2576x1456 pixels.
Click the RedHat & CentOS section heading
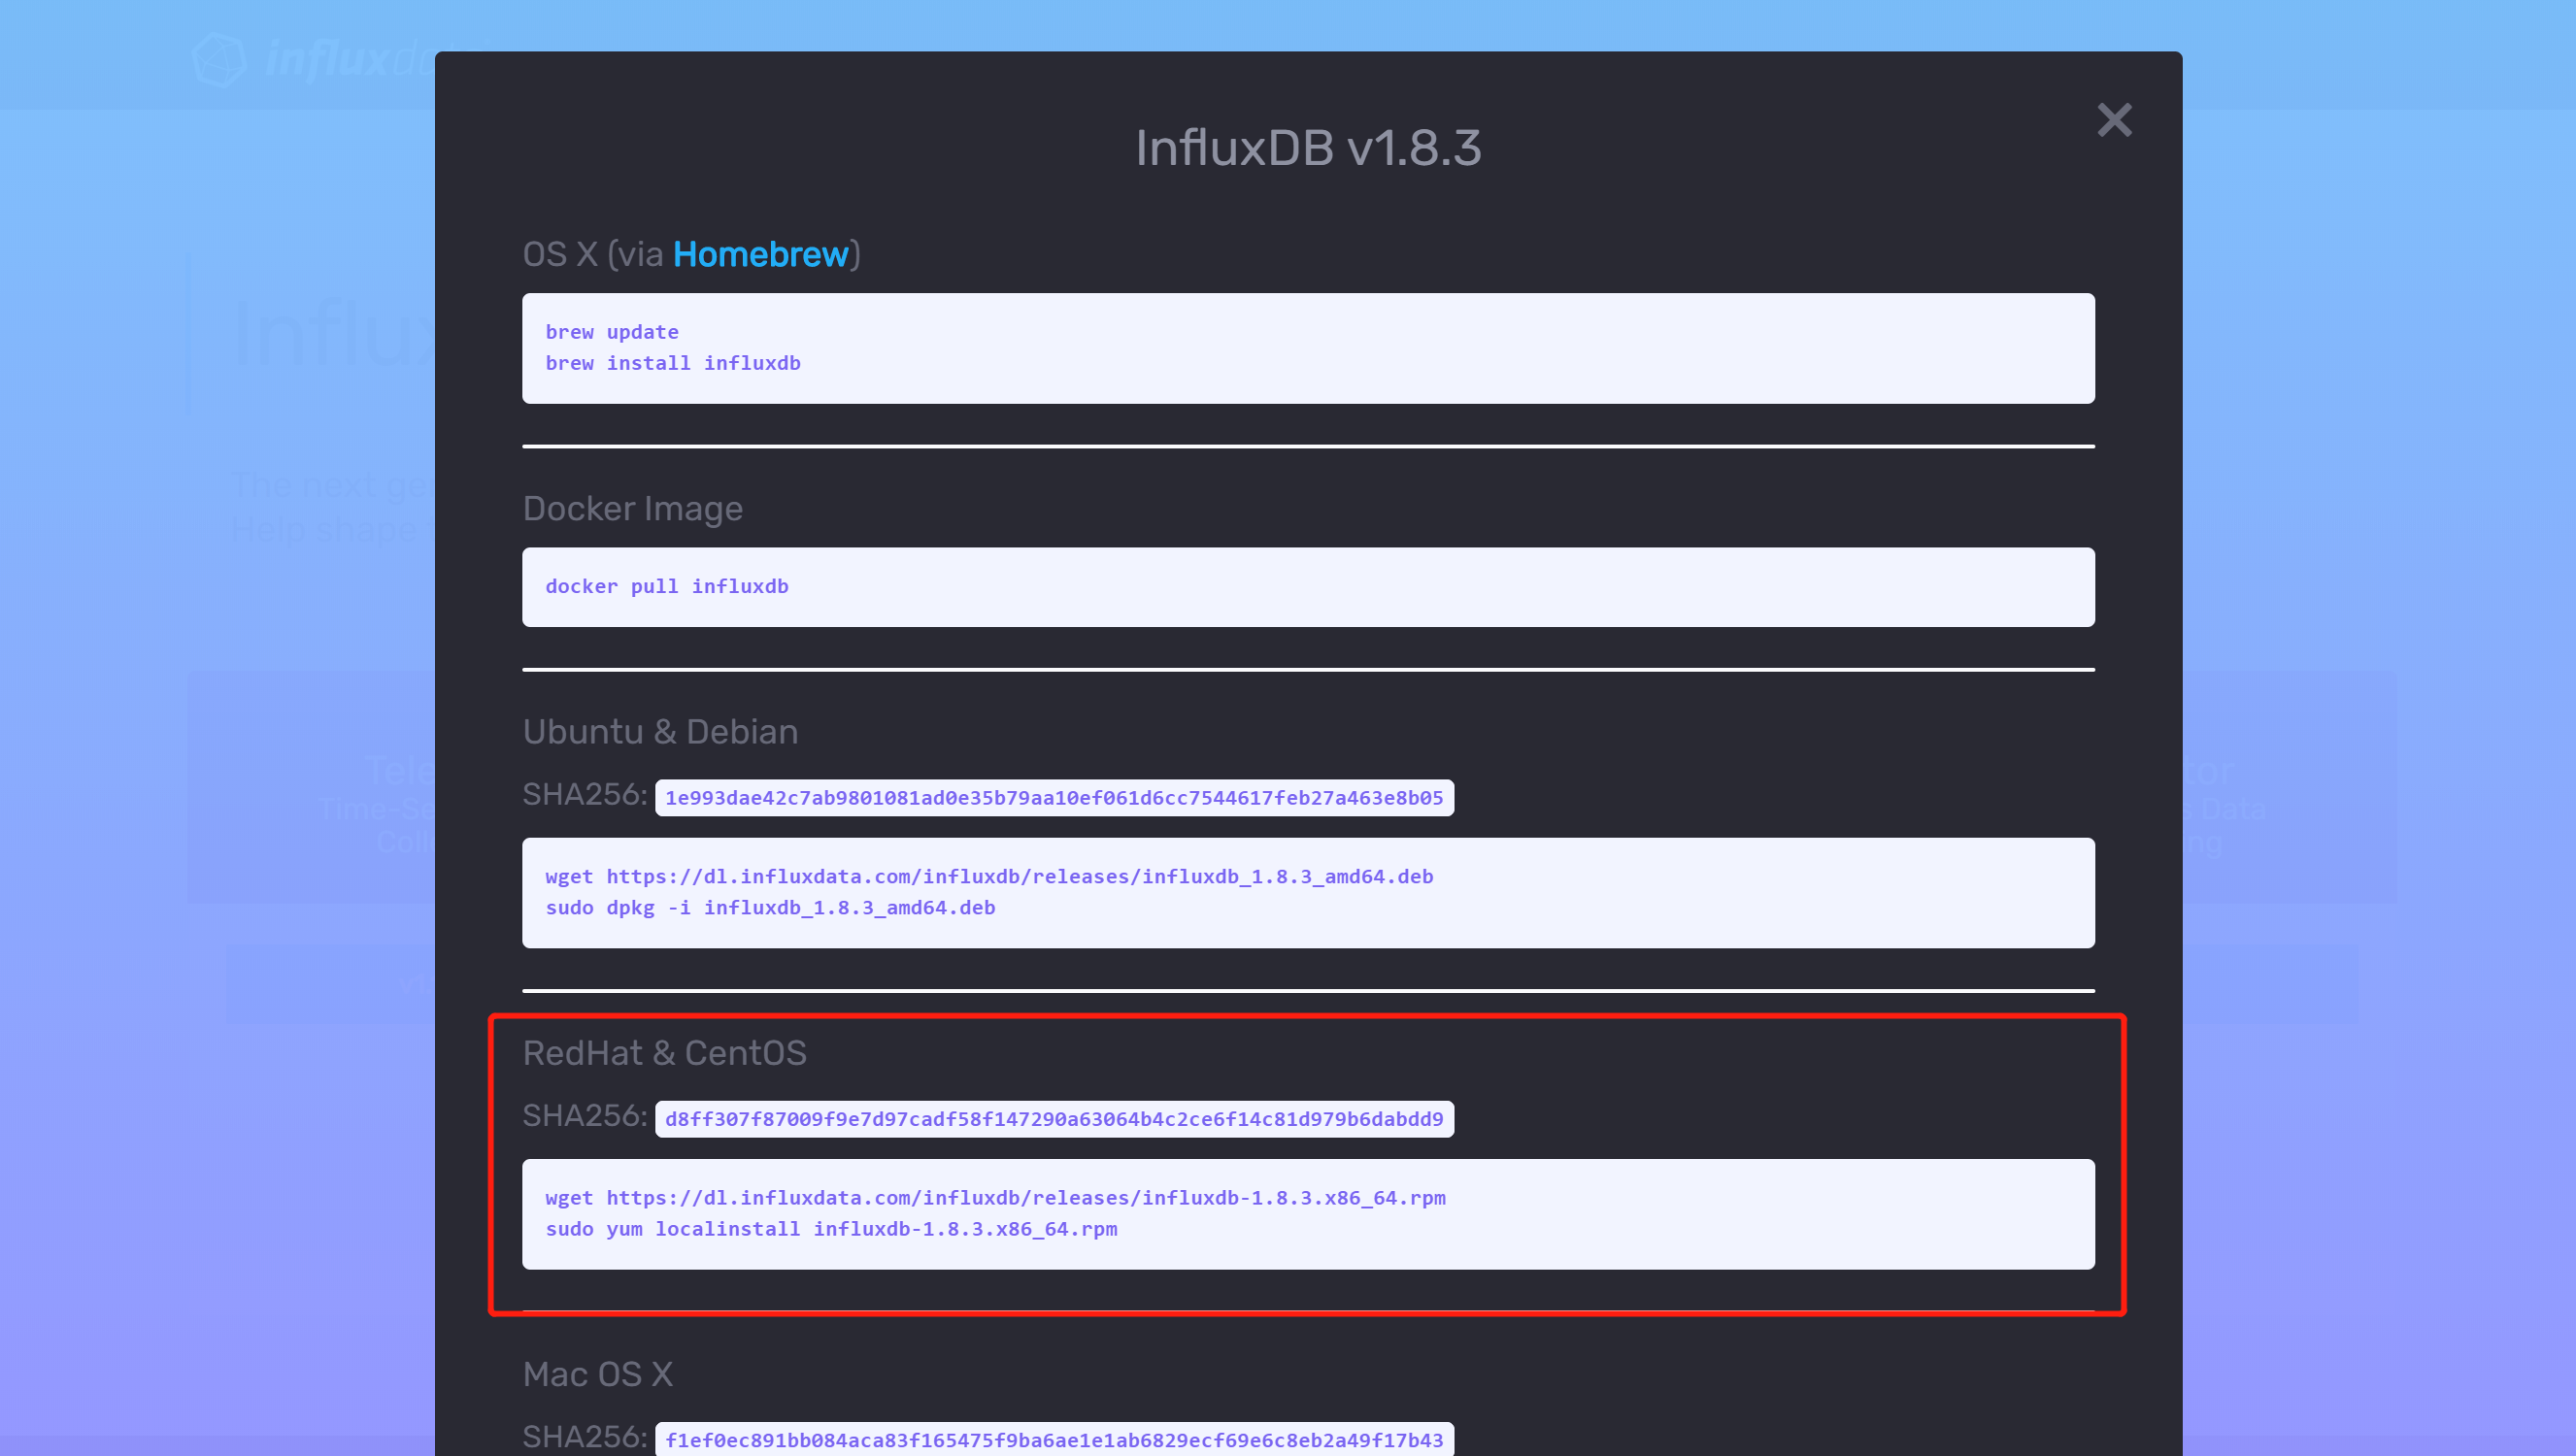663,1053
